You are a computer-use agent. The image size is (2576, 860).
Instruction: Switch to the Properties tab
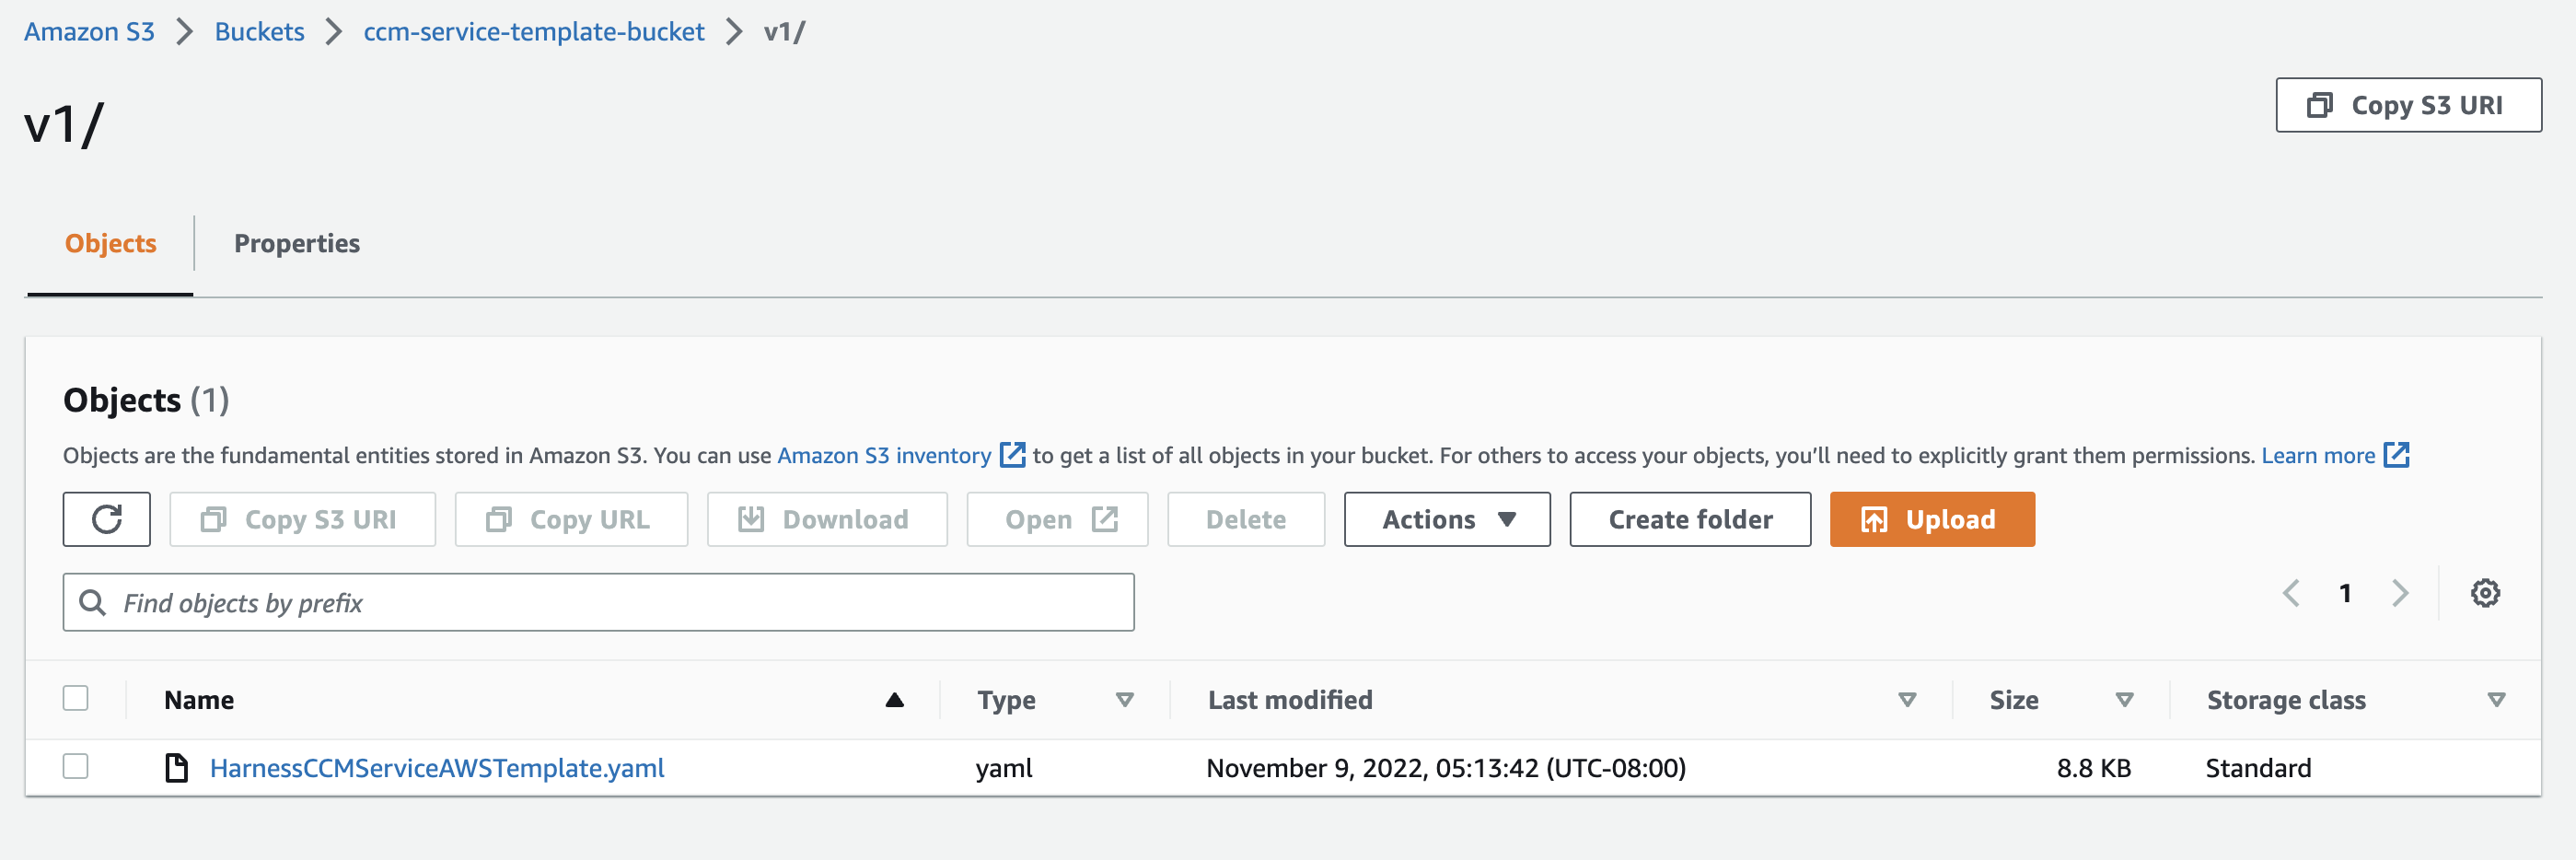[296, 243]
